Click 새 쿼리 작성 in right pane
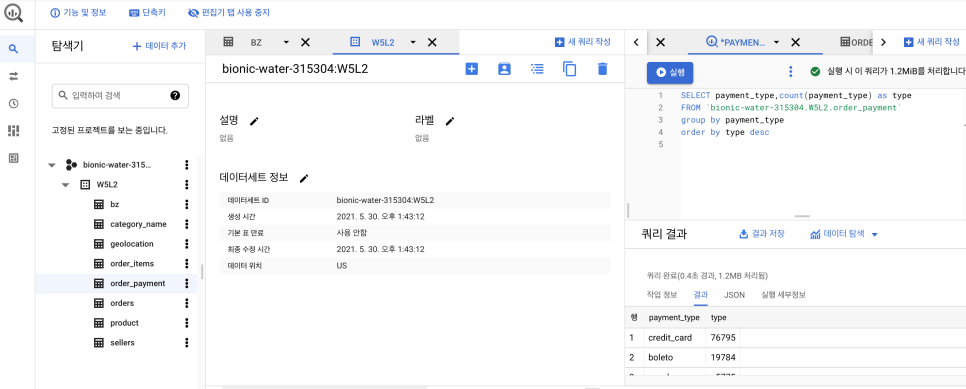The image size is (966, 389). (932, 42)
